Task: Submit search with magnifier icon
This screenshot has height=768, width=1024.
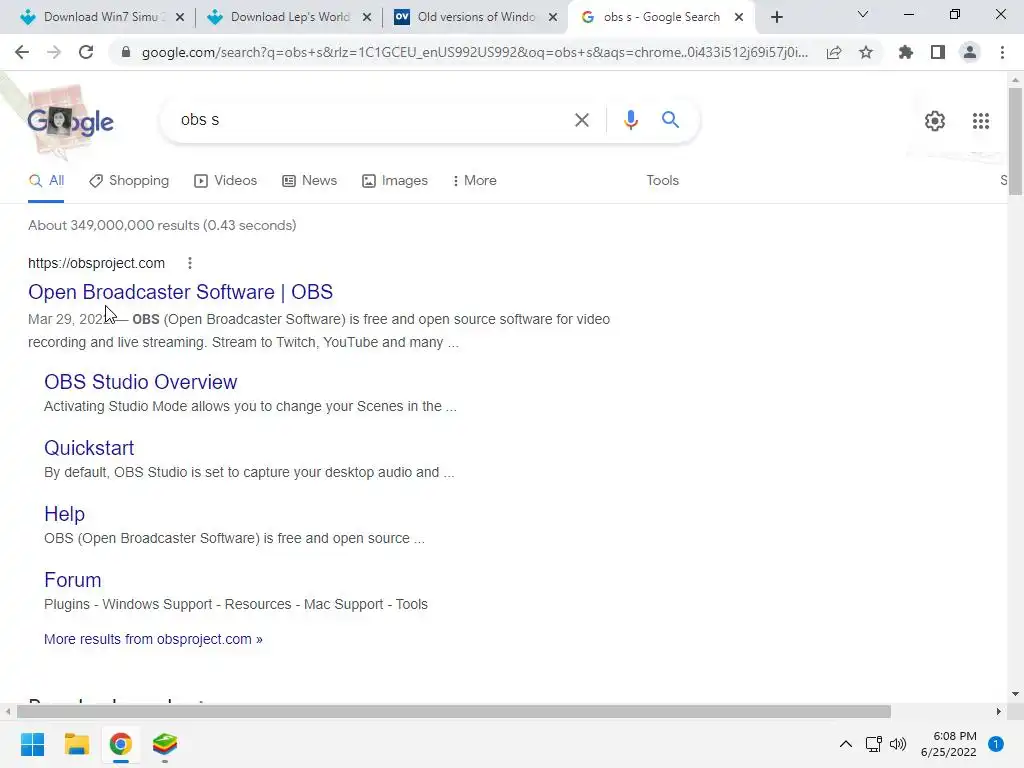Action: click(670, 120)
